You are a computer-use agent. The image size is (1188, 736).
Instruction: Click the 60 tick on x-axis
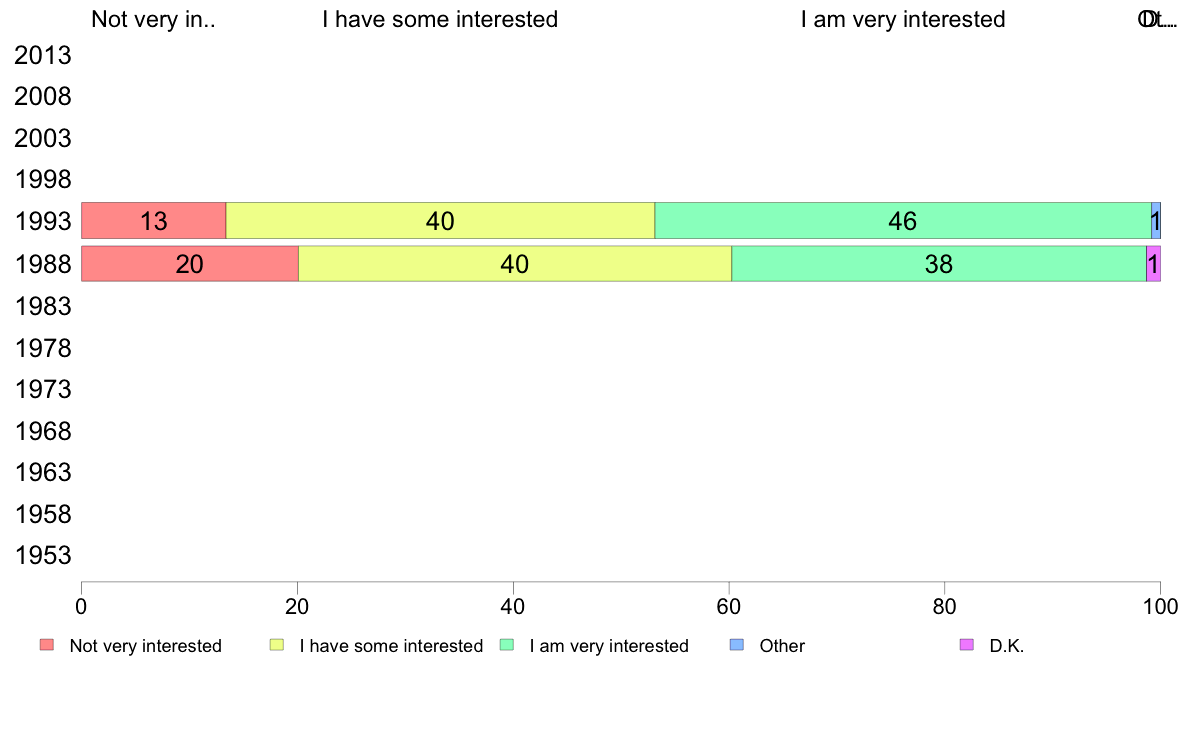[x=729, y=606]
